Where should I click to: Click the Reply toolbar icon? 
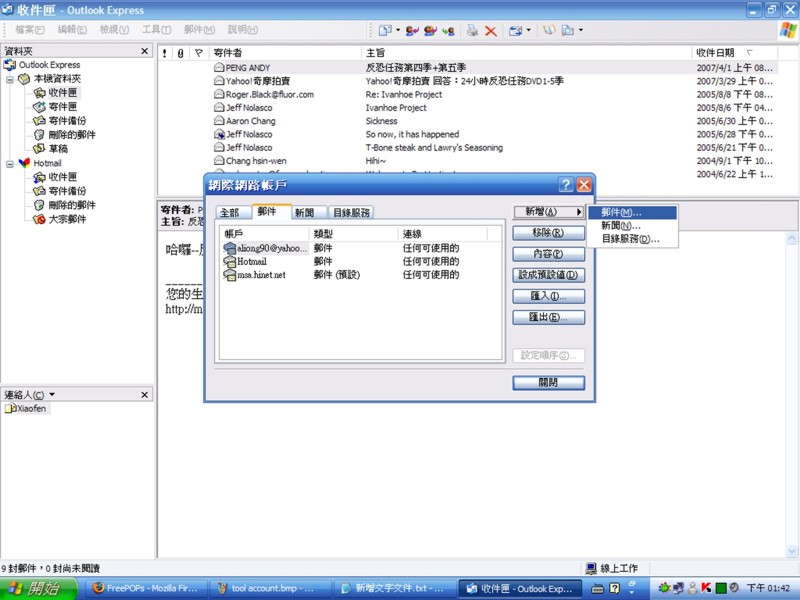pyautogui.click(x=412, y=31)
